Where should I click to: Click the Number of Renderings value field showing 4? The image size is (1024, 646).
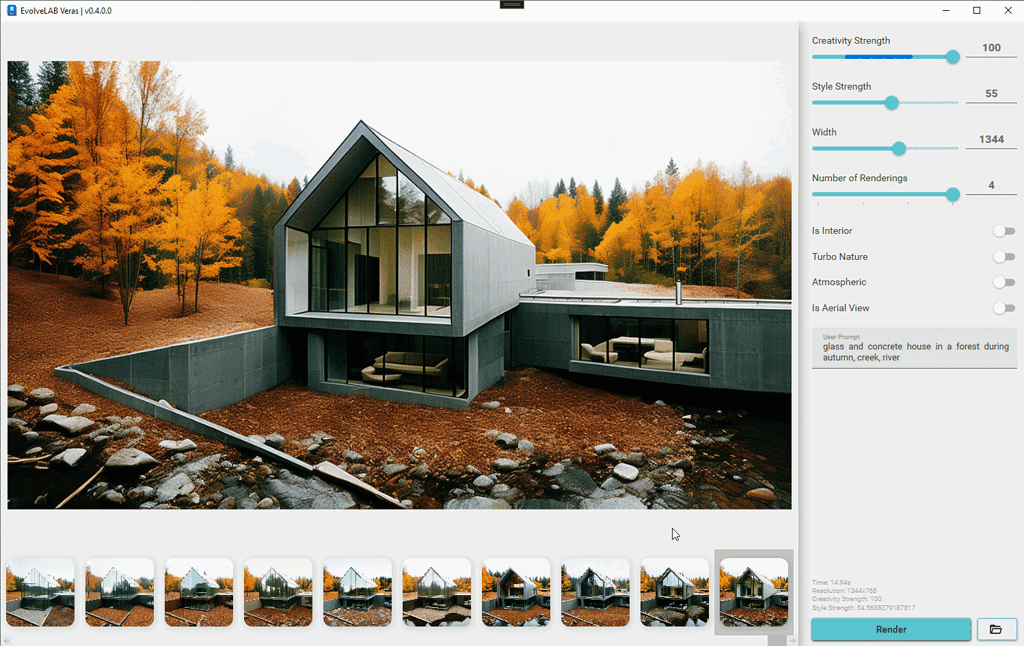point(991,184)
